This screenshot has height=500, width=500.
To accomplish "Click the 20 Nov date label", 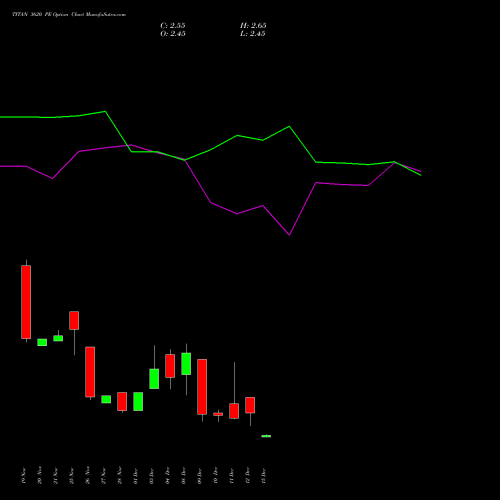I will pos(40,475).
